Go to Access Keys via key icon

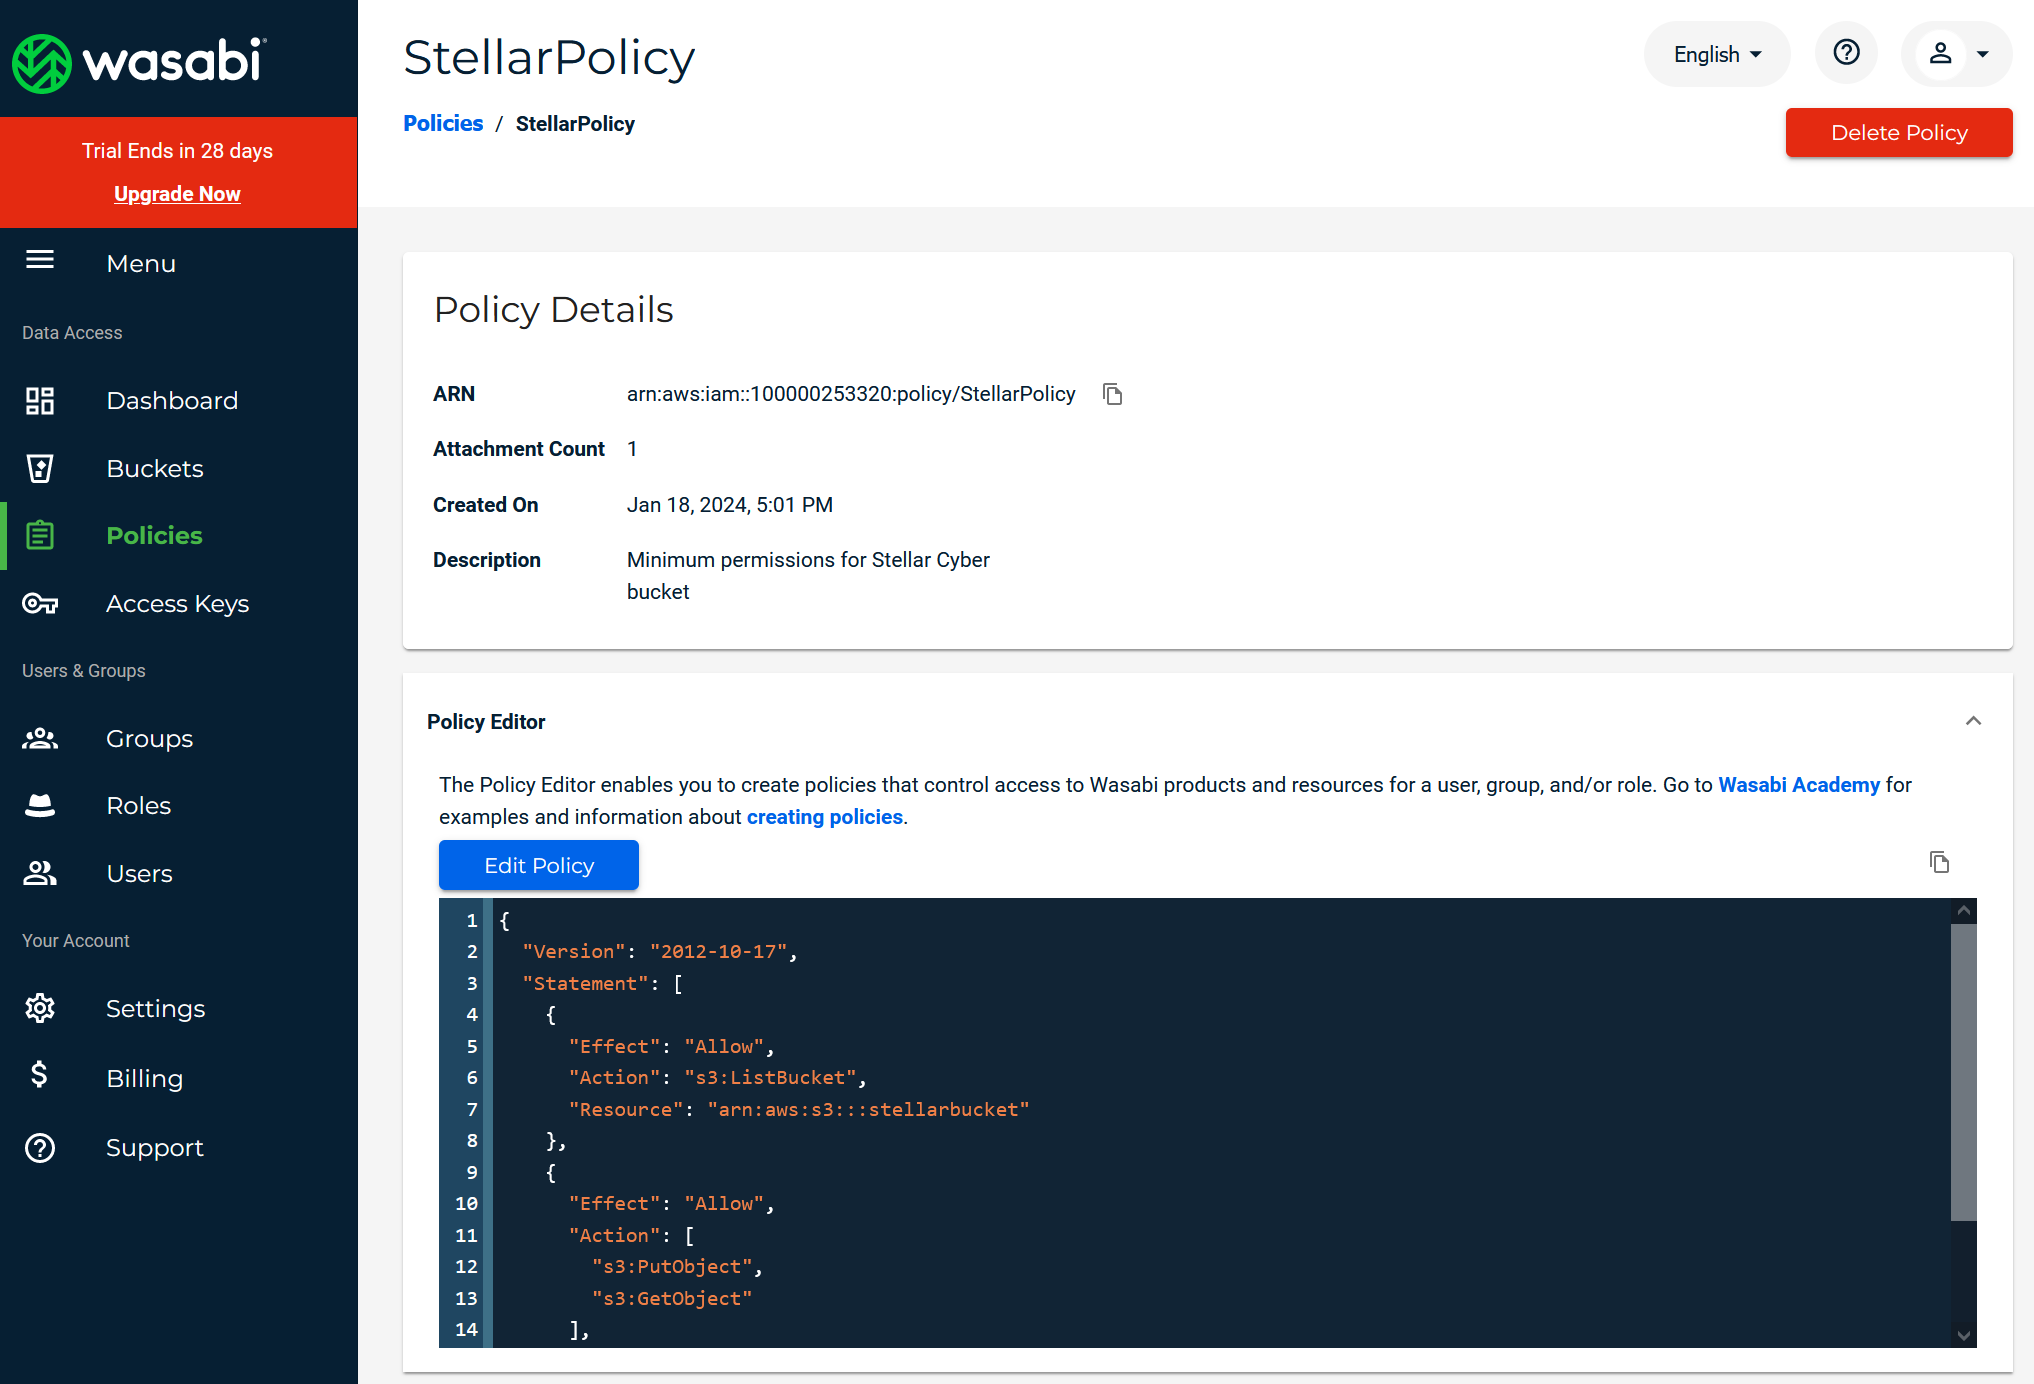[x=40, y=603]
